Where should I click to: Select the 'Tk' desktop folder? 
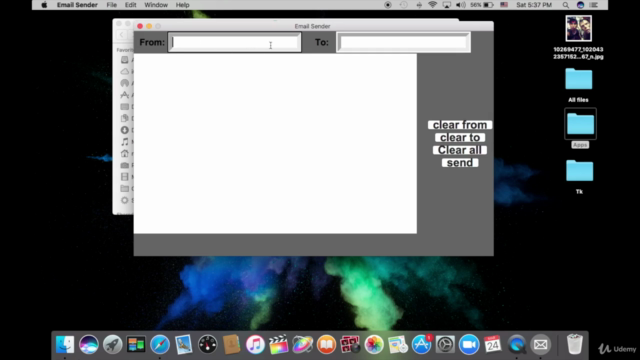pyautogui.click(x=579, y=171)
